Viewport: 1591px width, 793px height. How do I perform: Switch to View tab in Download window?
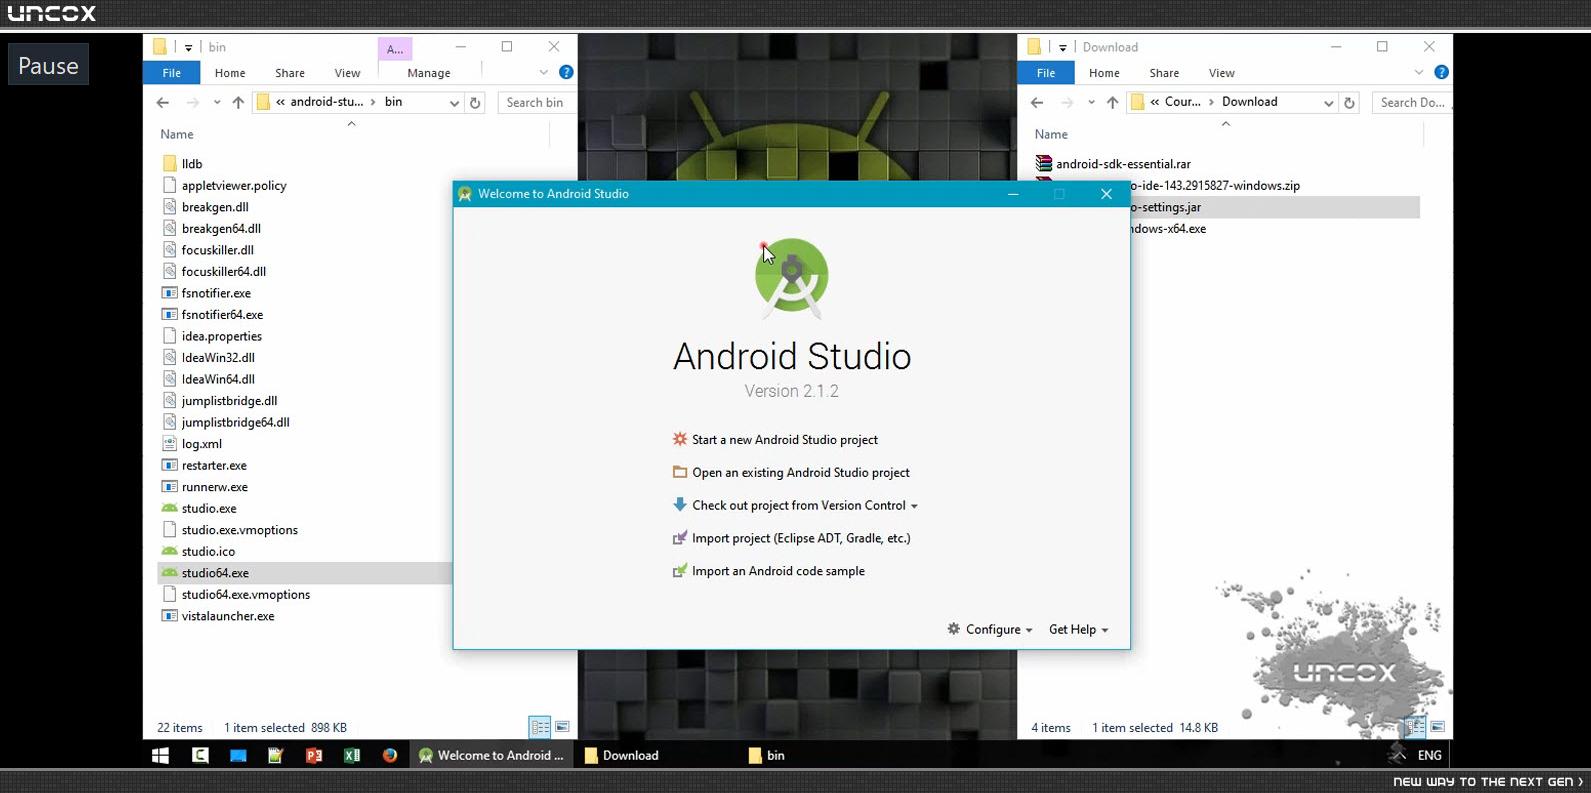click(1222, 73)
